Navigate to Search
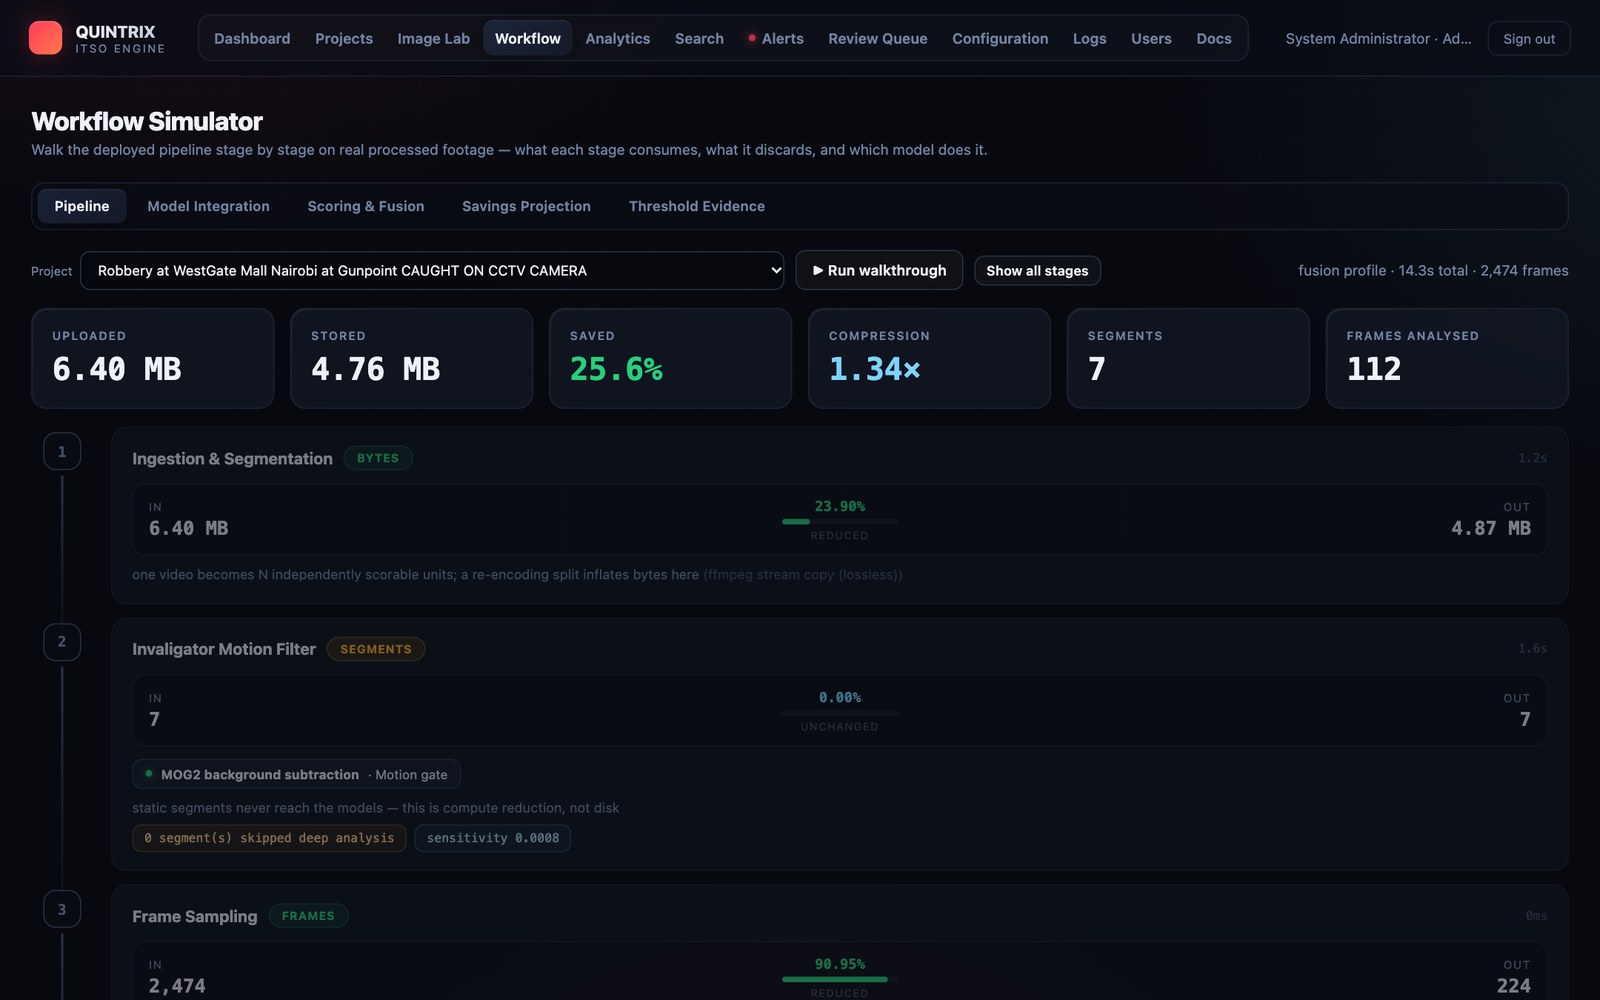Screen dimensions: 1600x1000 pos(699,38)
